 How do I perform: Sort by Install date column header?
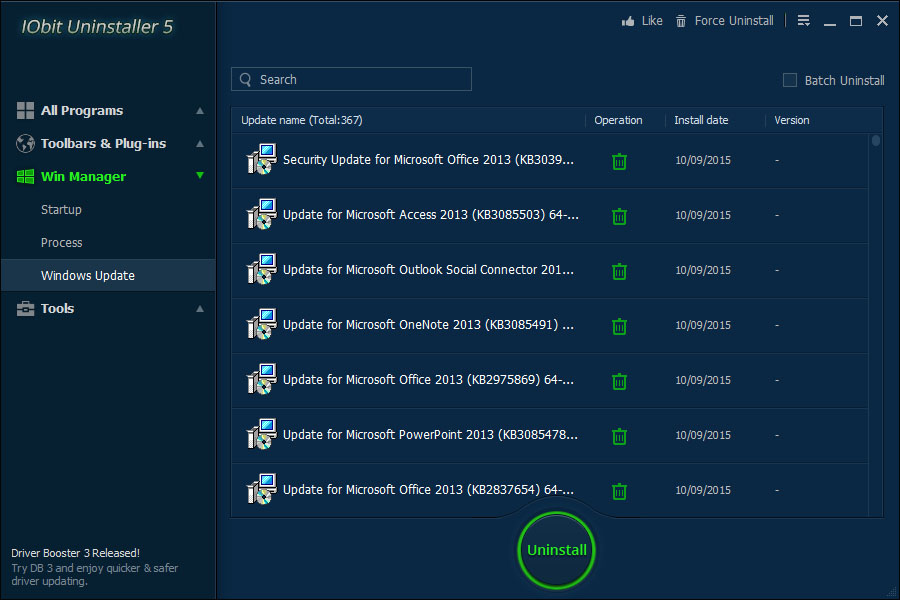701,120
